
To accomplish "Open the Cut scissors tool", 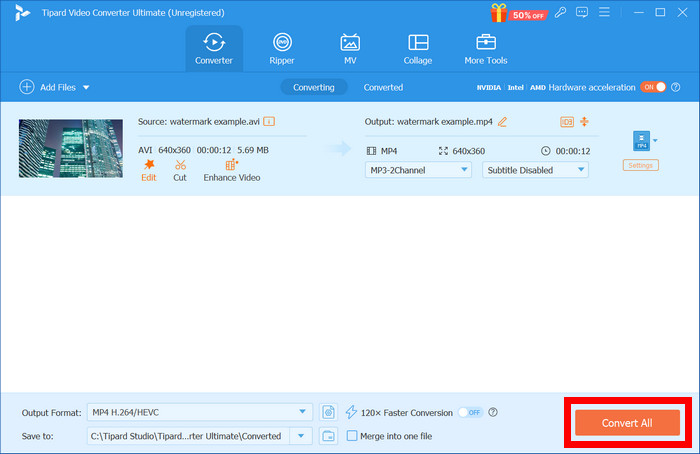I will pos(180,171).
